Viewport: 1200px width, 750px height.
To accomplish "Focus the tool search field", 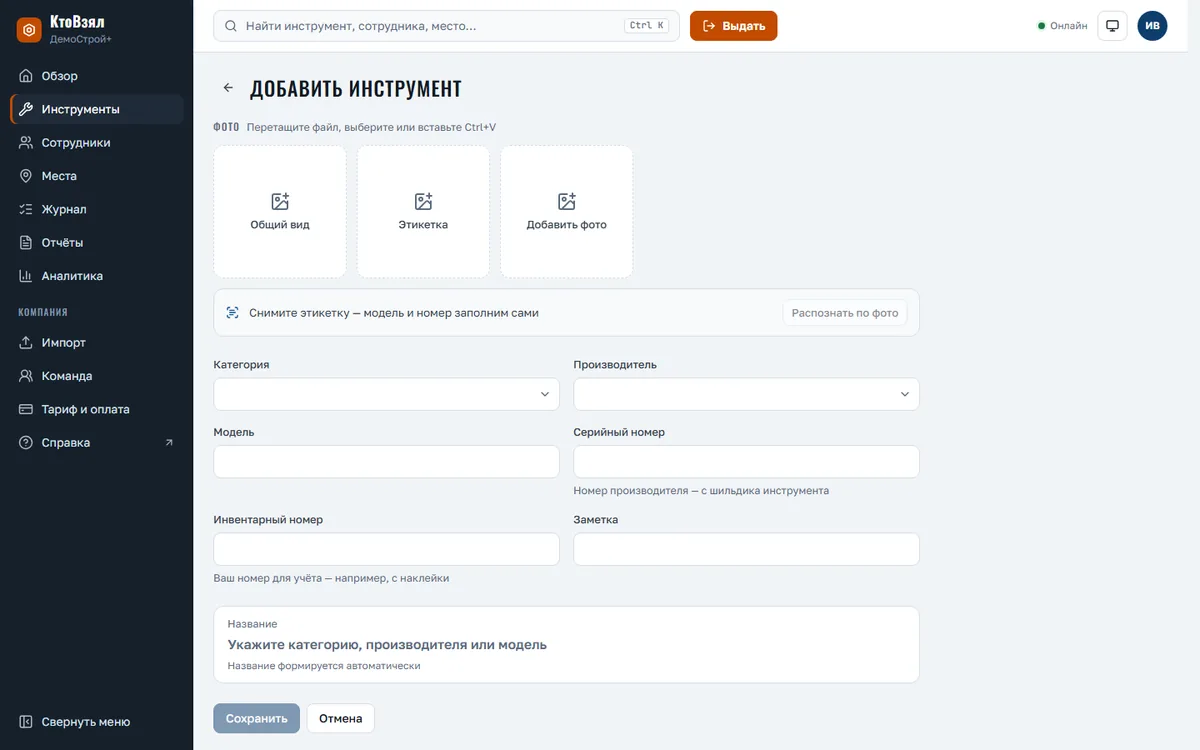I will tap(446, 26).
